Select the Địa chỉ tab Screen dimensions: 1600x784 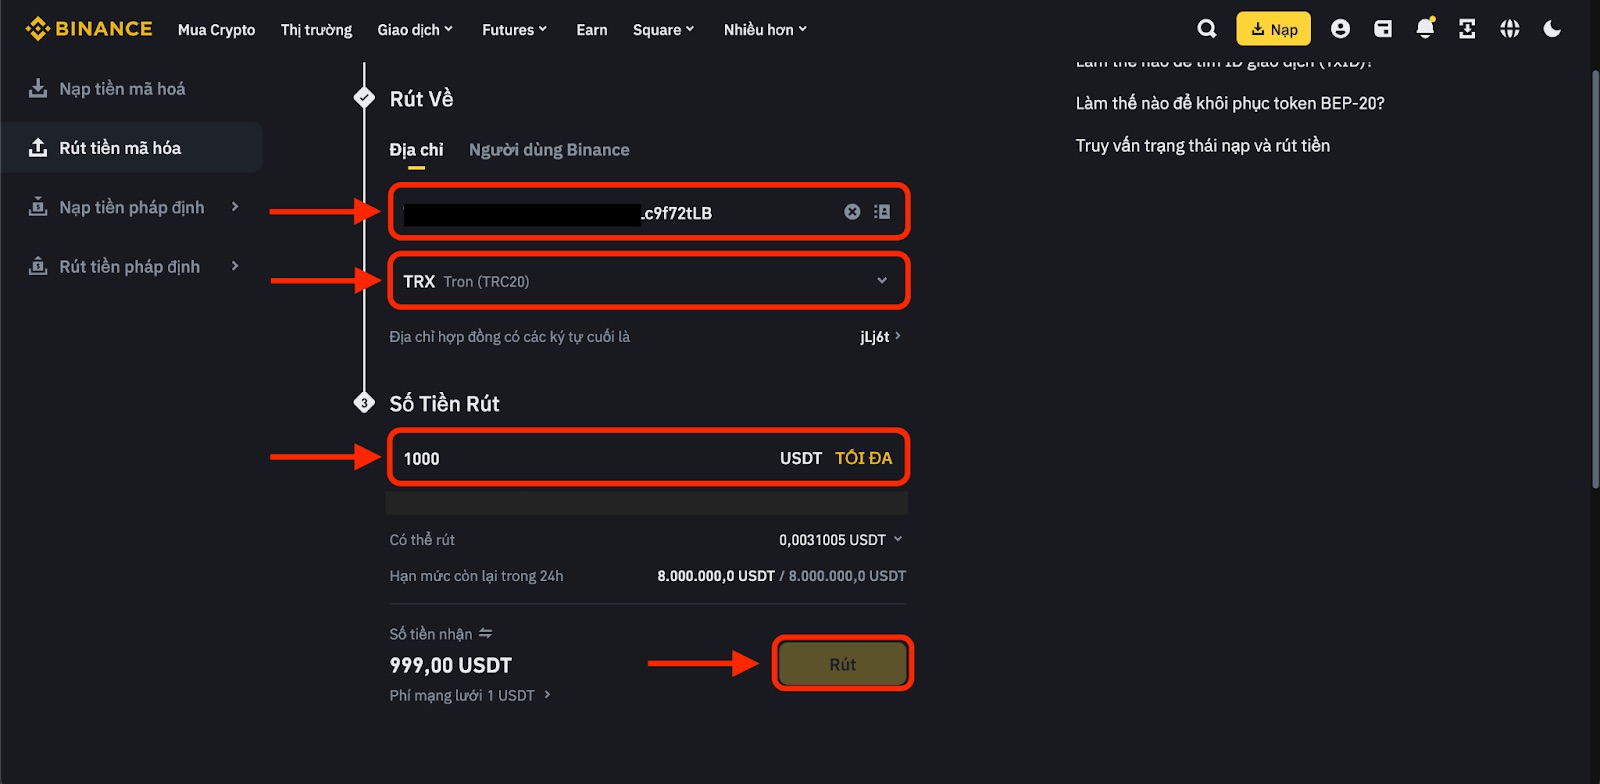pos(416,149)
